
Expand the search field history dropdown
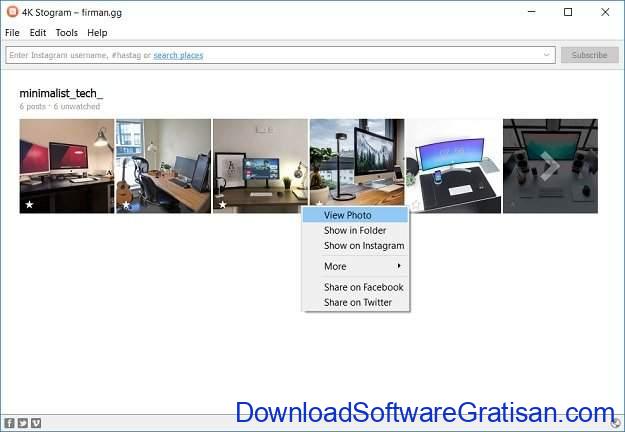coord(547,55)
